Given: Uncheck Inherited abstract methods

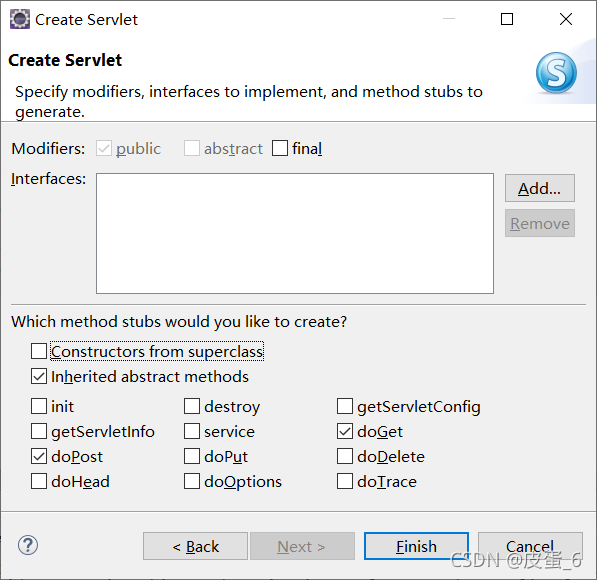Looking at the screenshot, I should (39, 376).
